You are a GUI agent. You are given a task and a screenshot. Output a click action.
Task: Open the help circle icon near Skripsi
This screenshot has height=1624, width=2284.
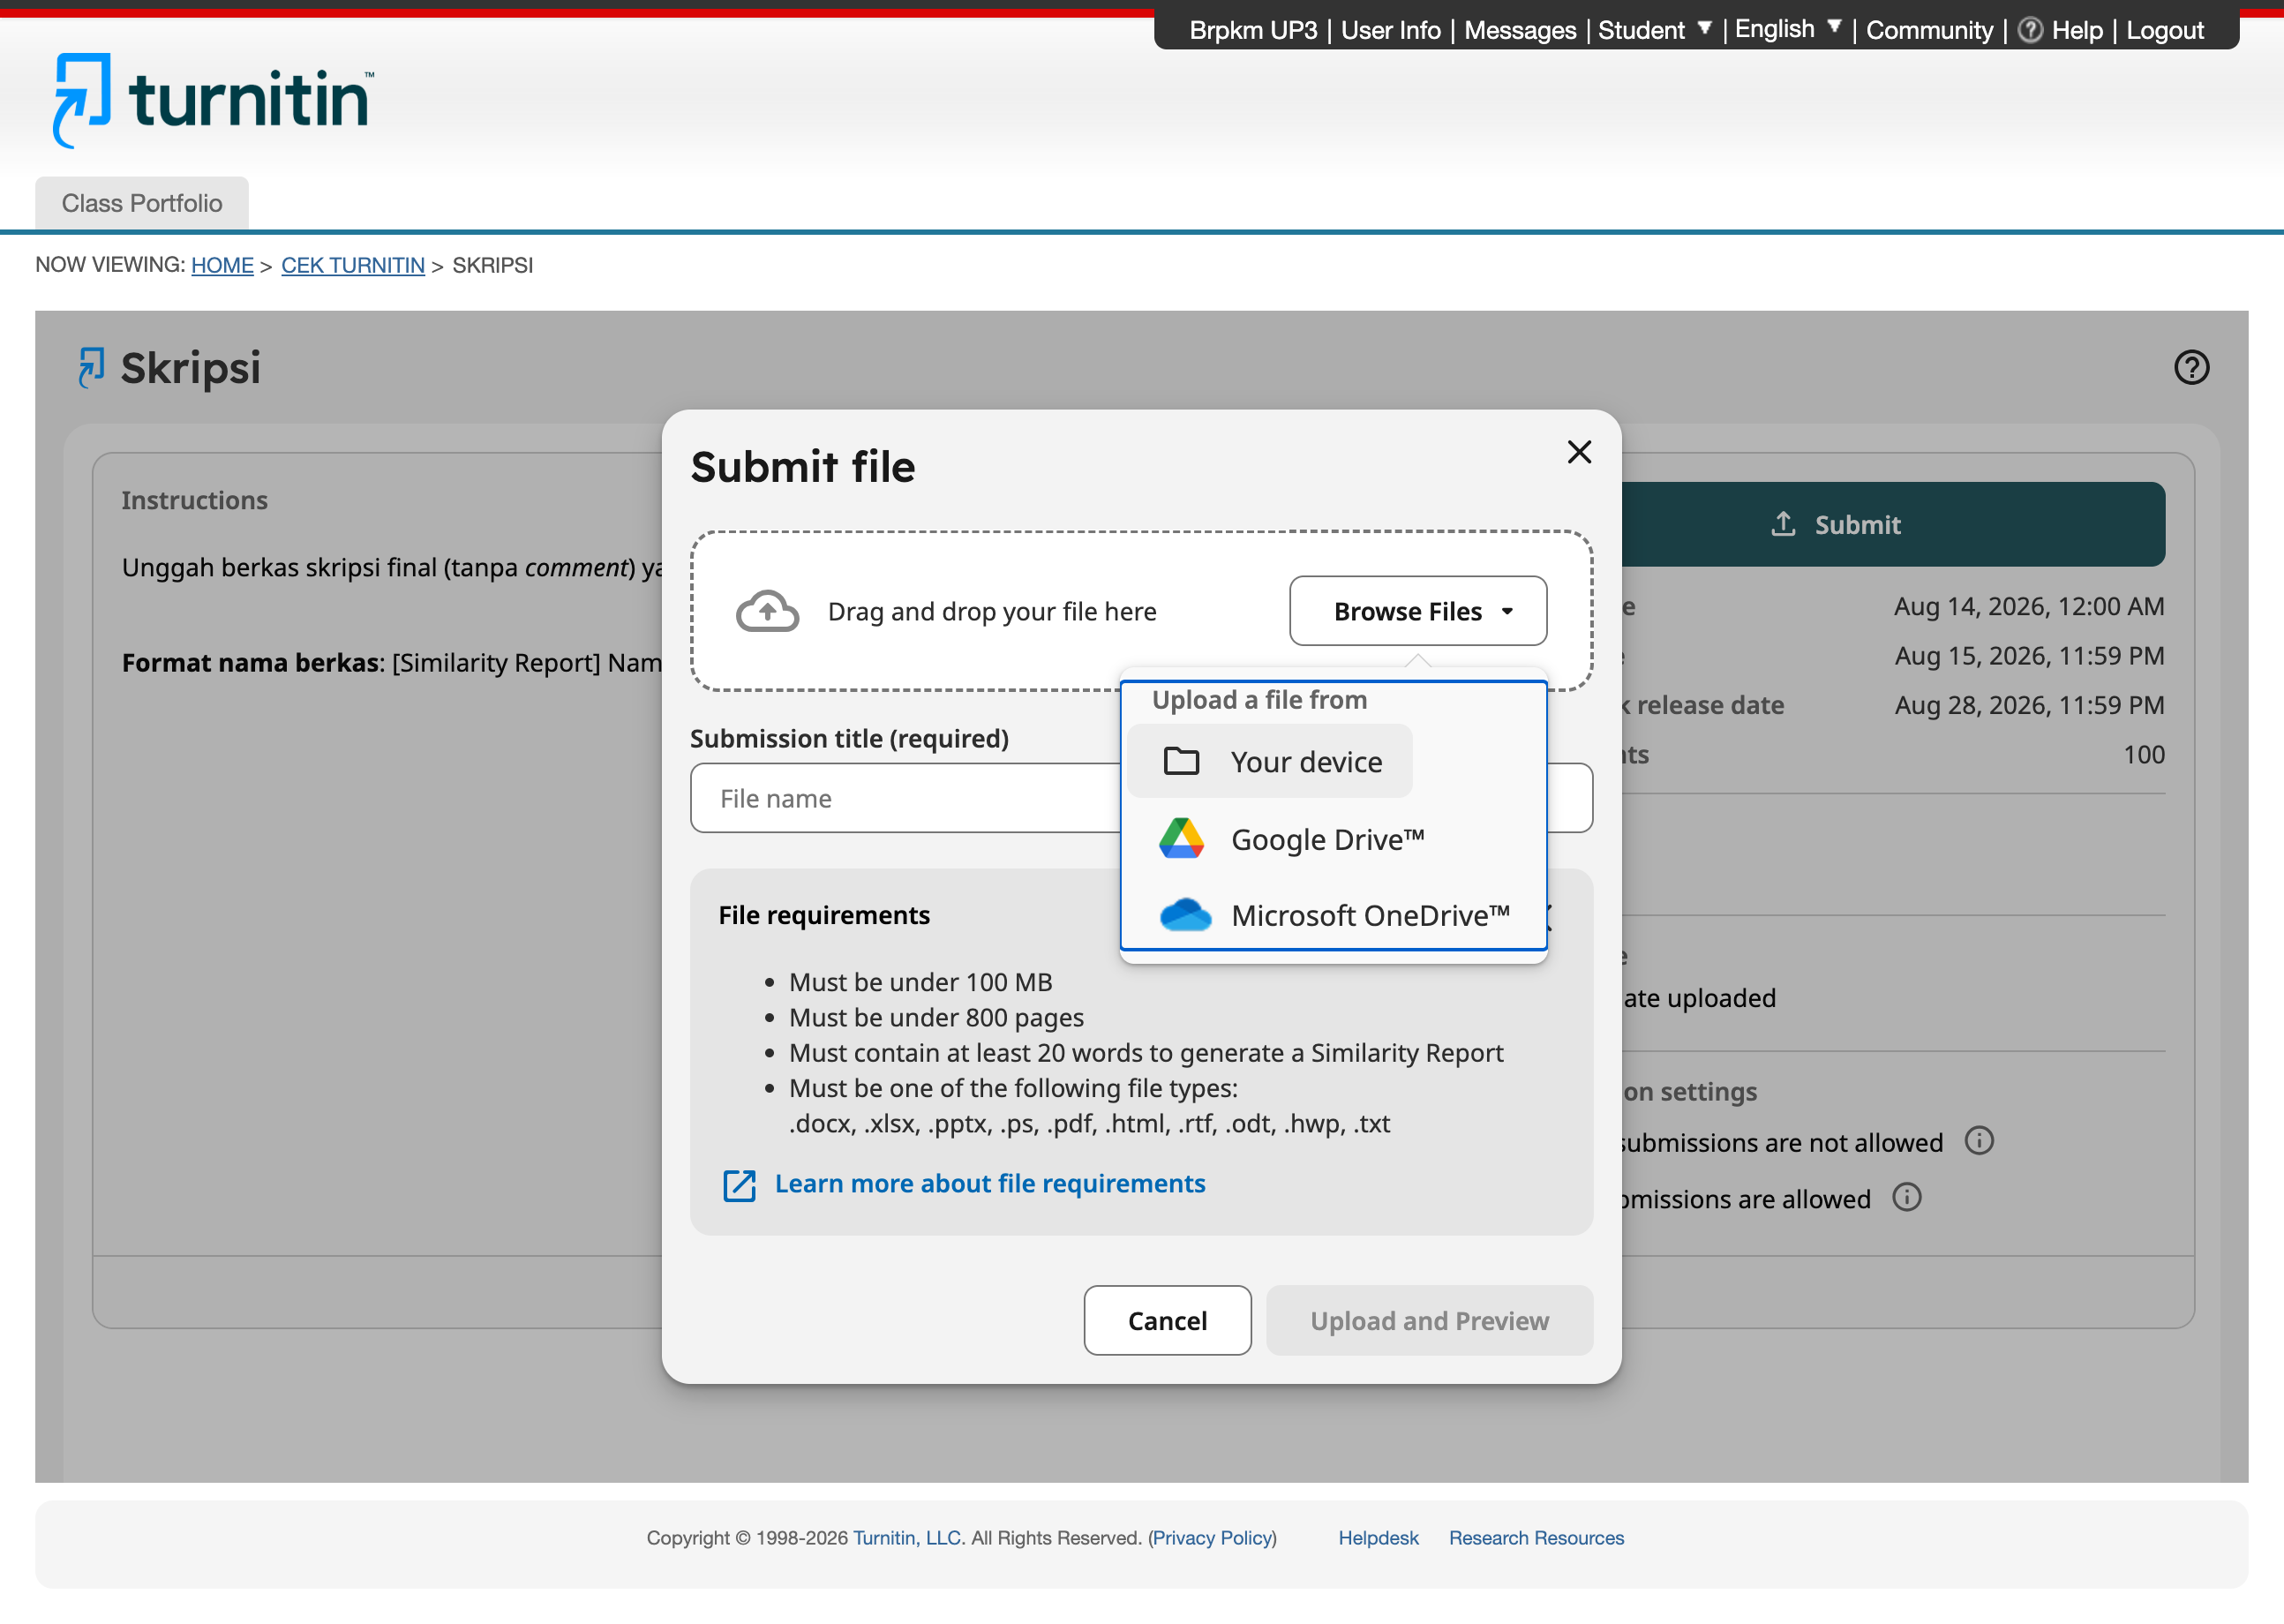tap(2191, 368)
